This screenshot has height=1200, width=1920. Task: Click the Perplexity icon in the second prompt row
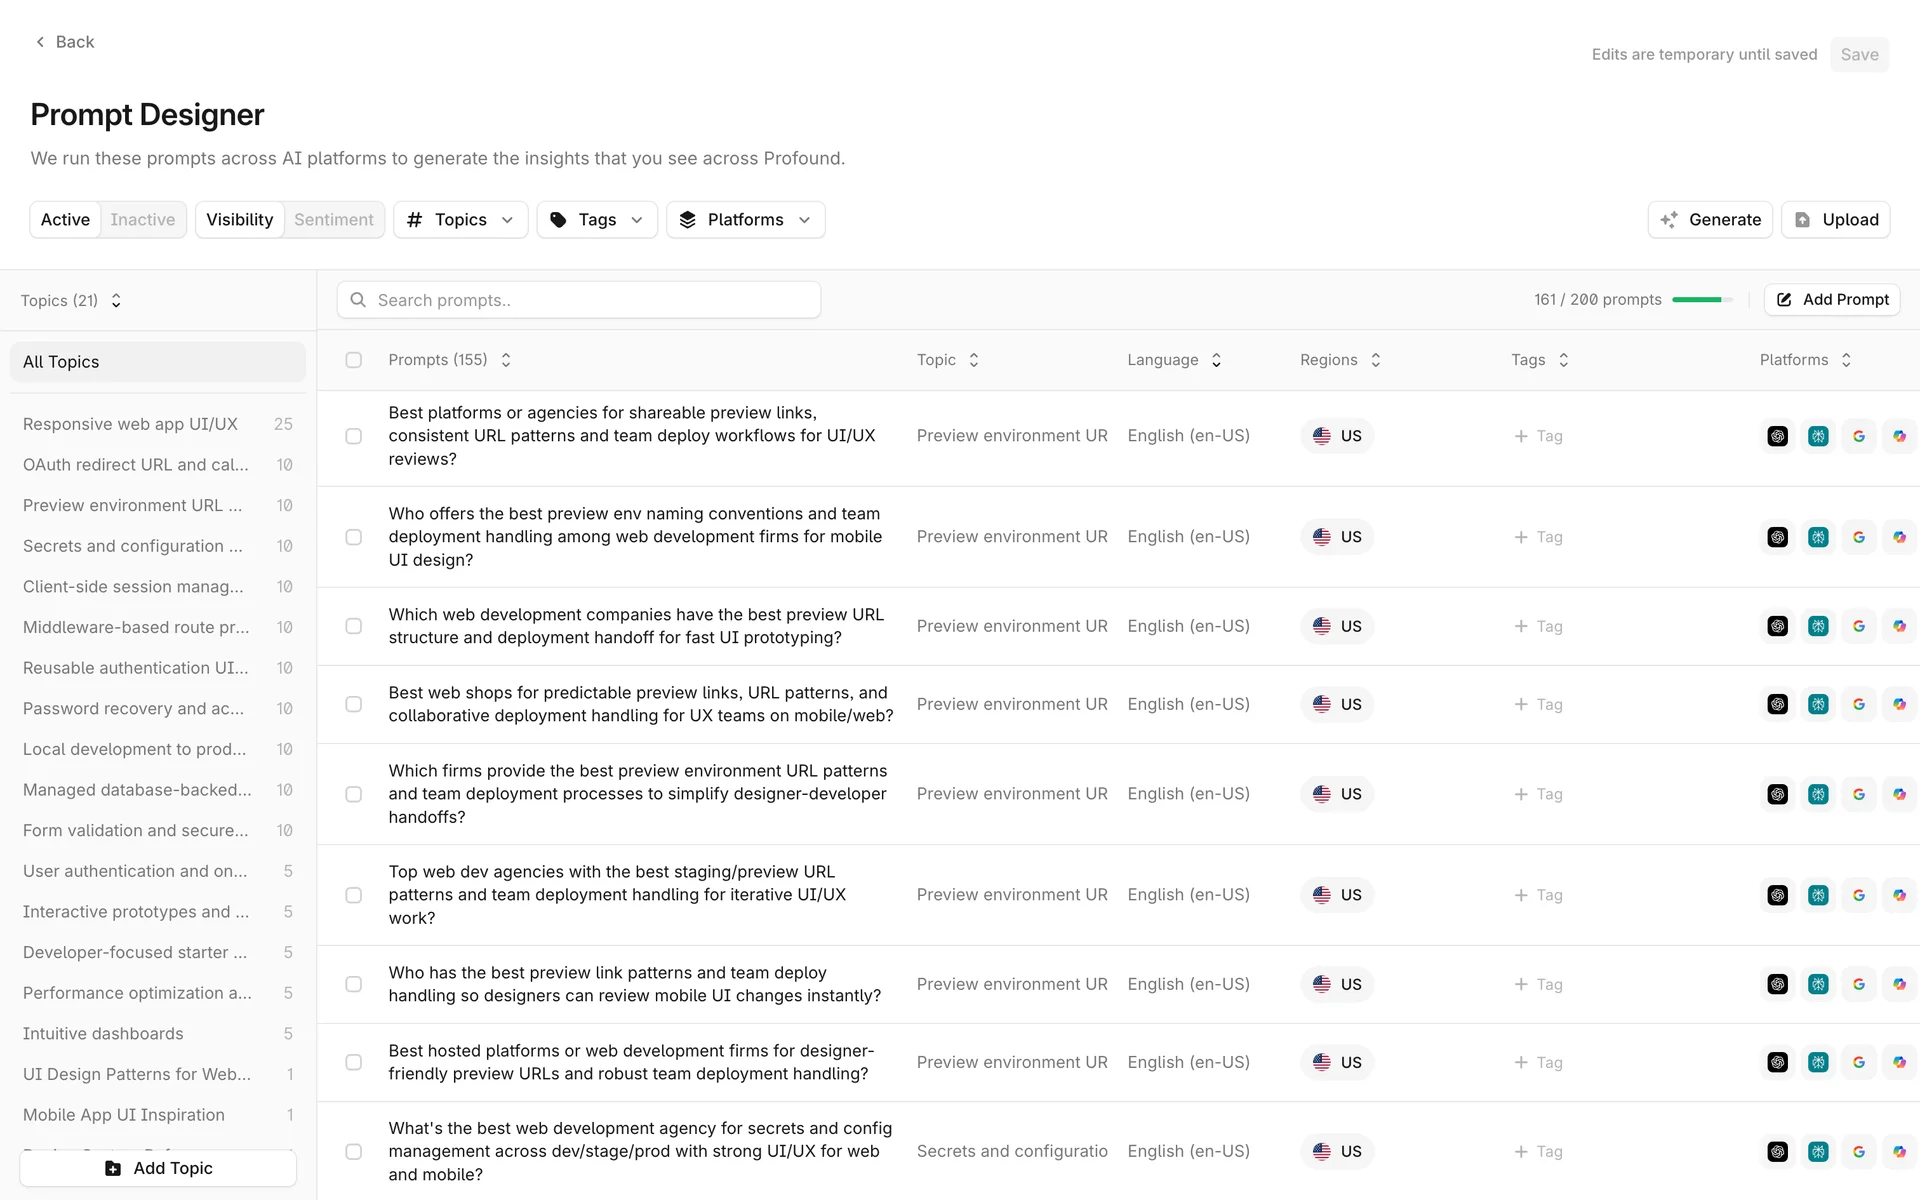[1818, 537]
